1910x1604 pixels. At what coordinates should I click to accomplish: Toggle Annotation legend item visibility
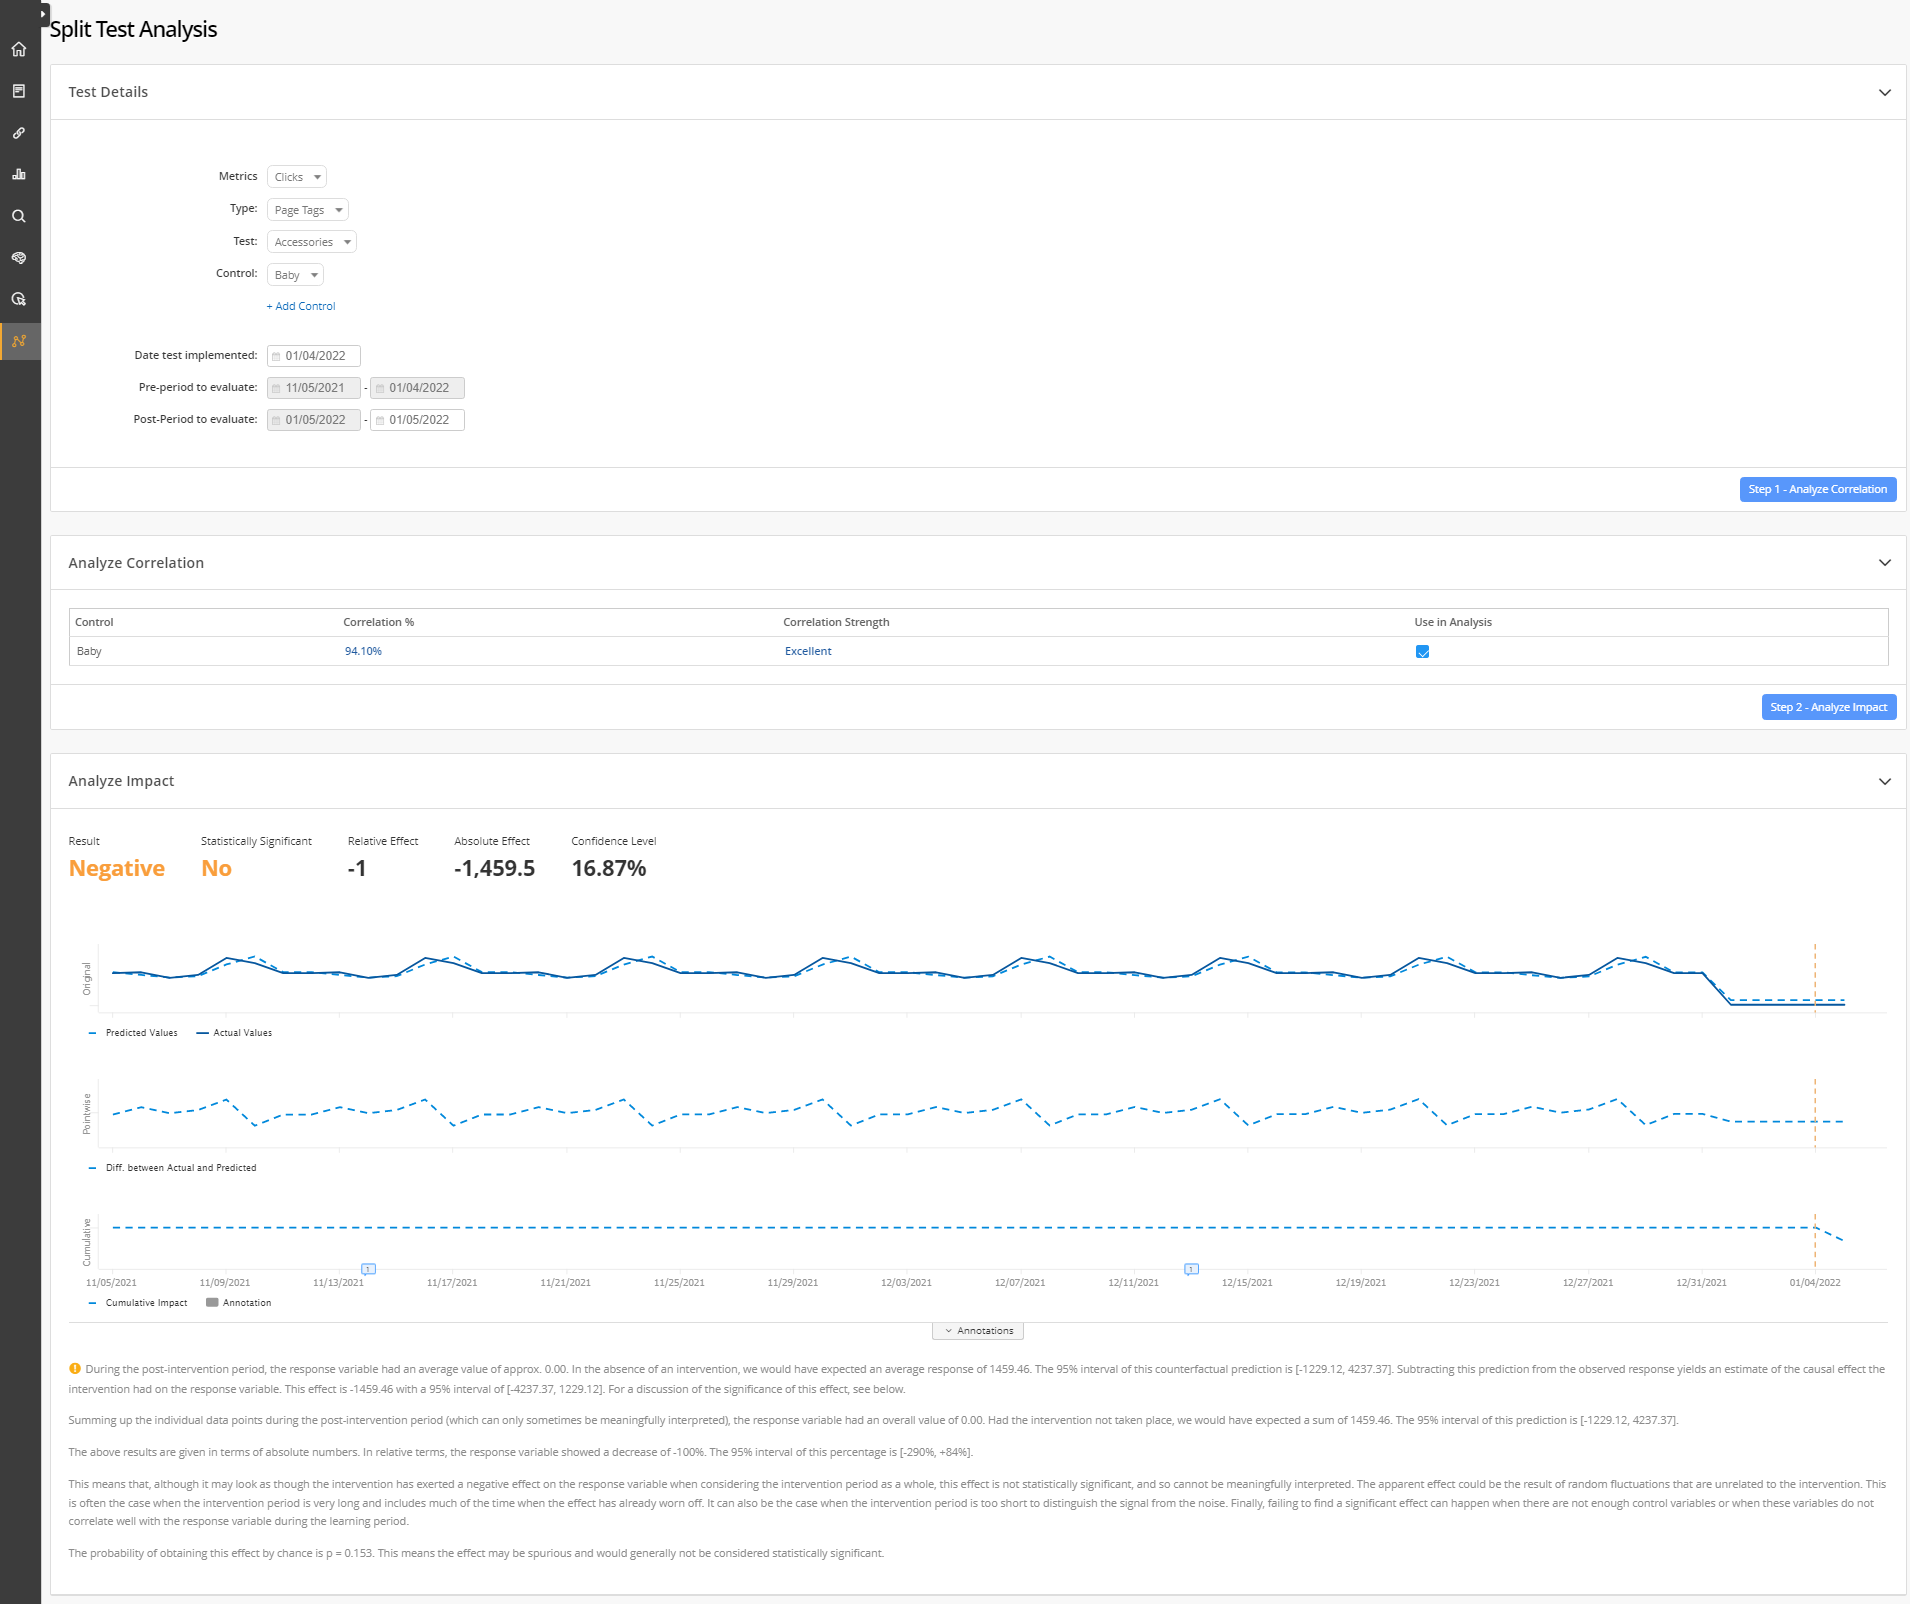coord(239,1303)
